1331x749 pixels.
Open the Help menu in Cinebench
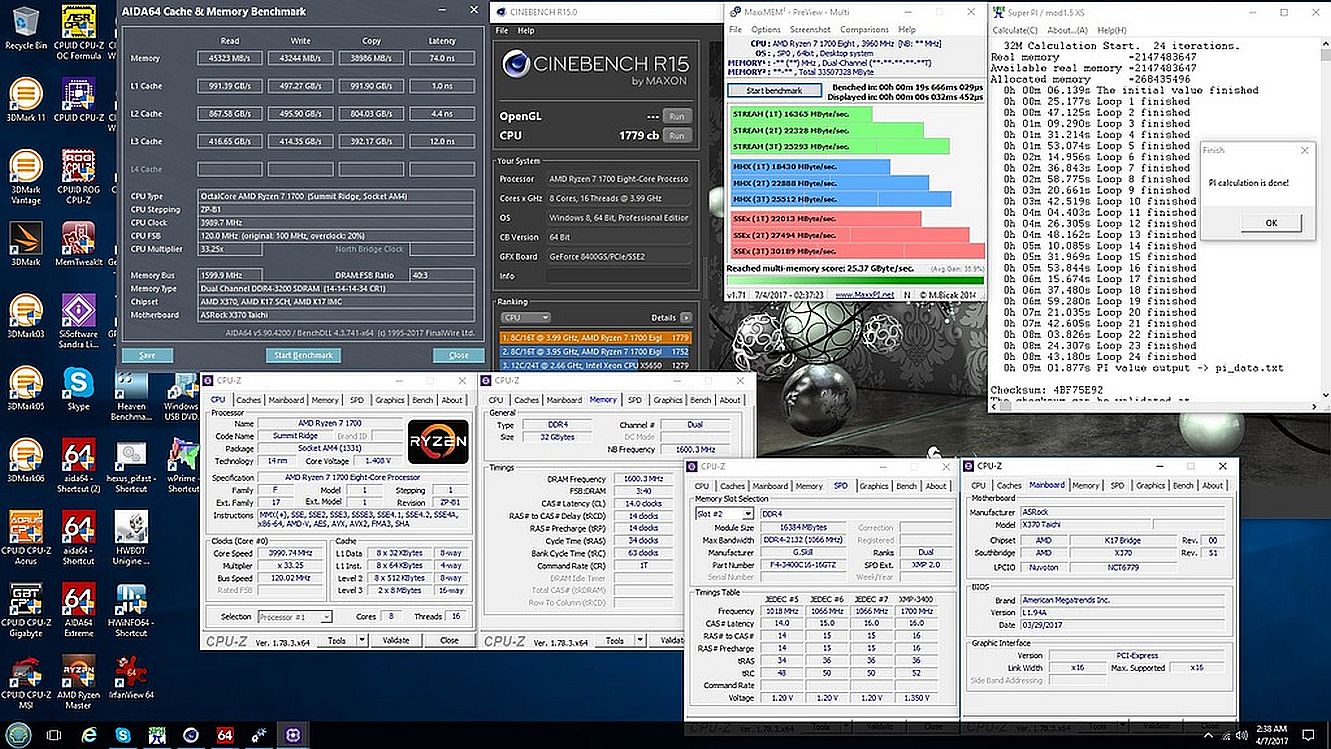[x=525, y=31]
